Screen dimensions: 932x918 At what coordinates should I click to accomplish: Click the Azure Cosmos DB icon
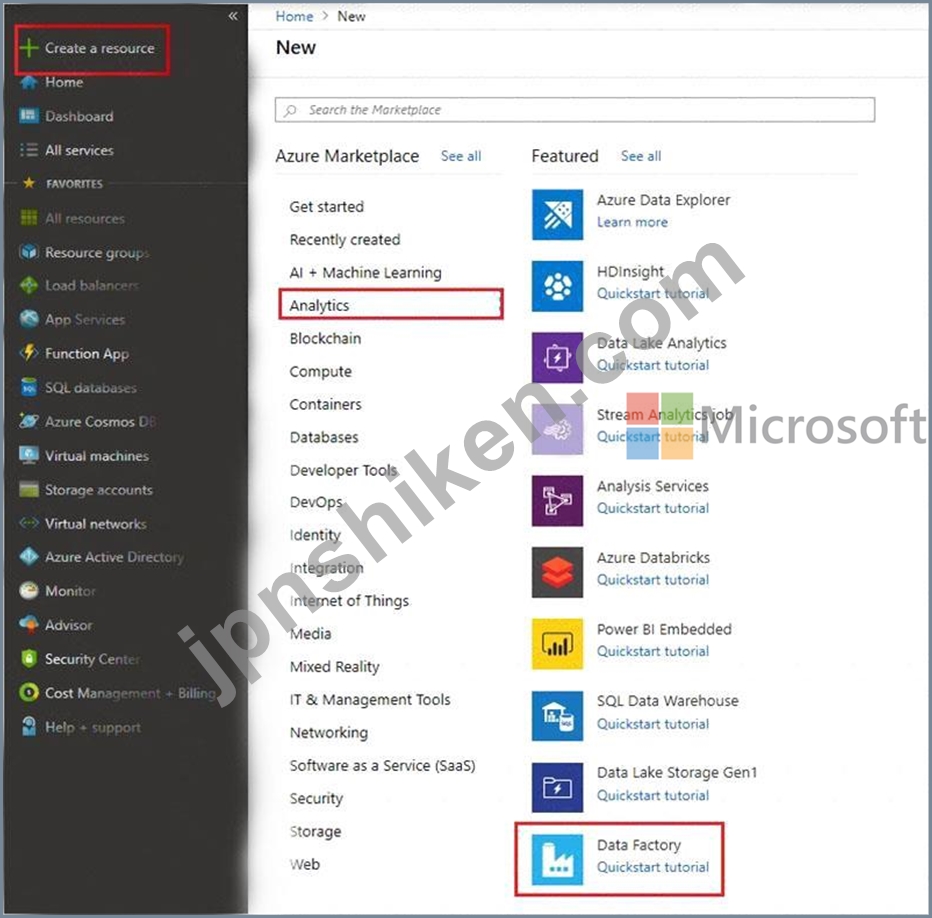(29, 422)
